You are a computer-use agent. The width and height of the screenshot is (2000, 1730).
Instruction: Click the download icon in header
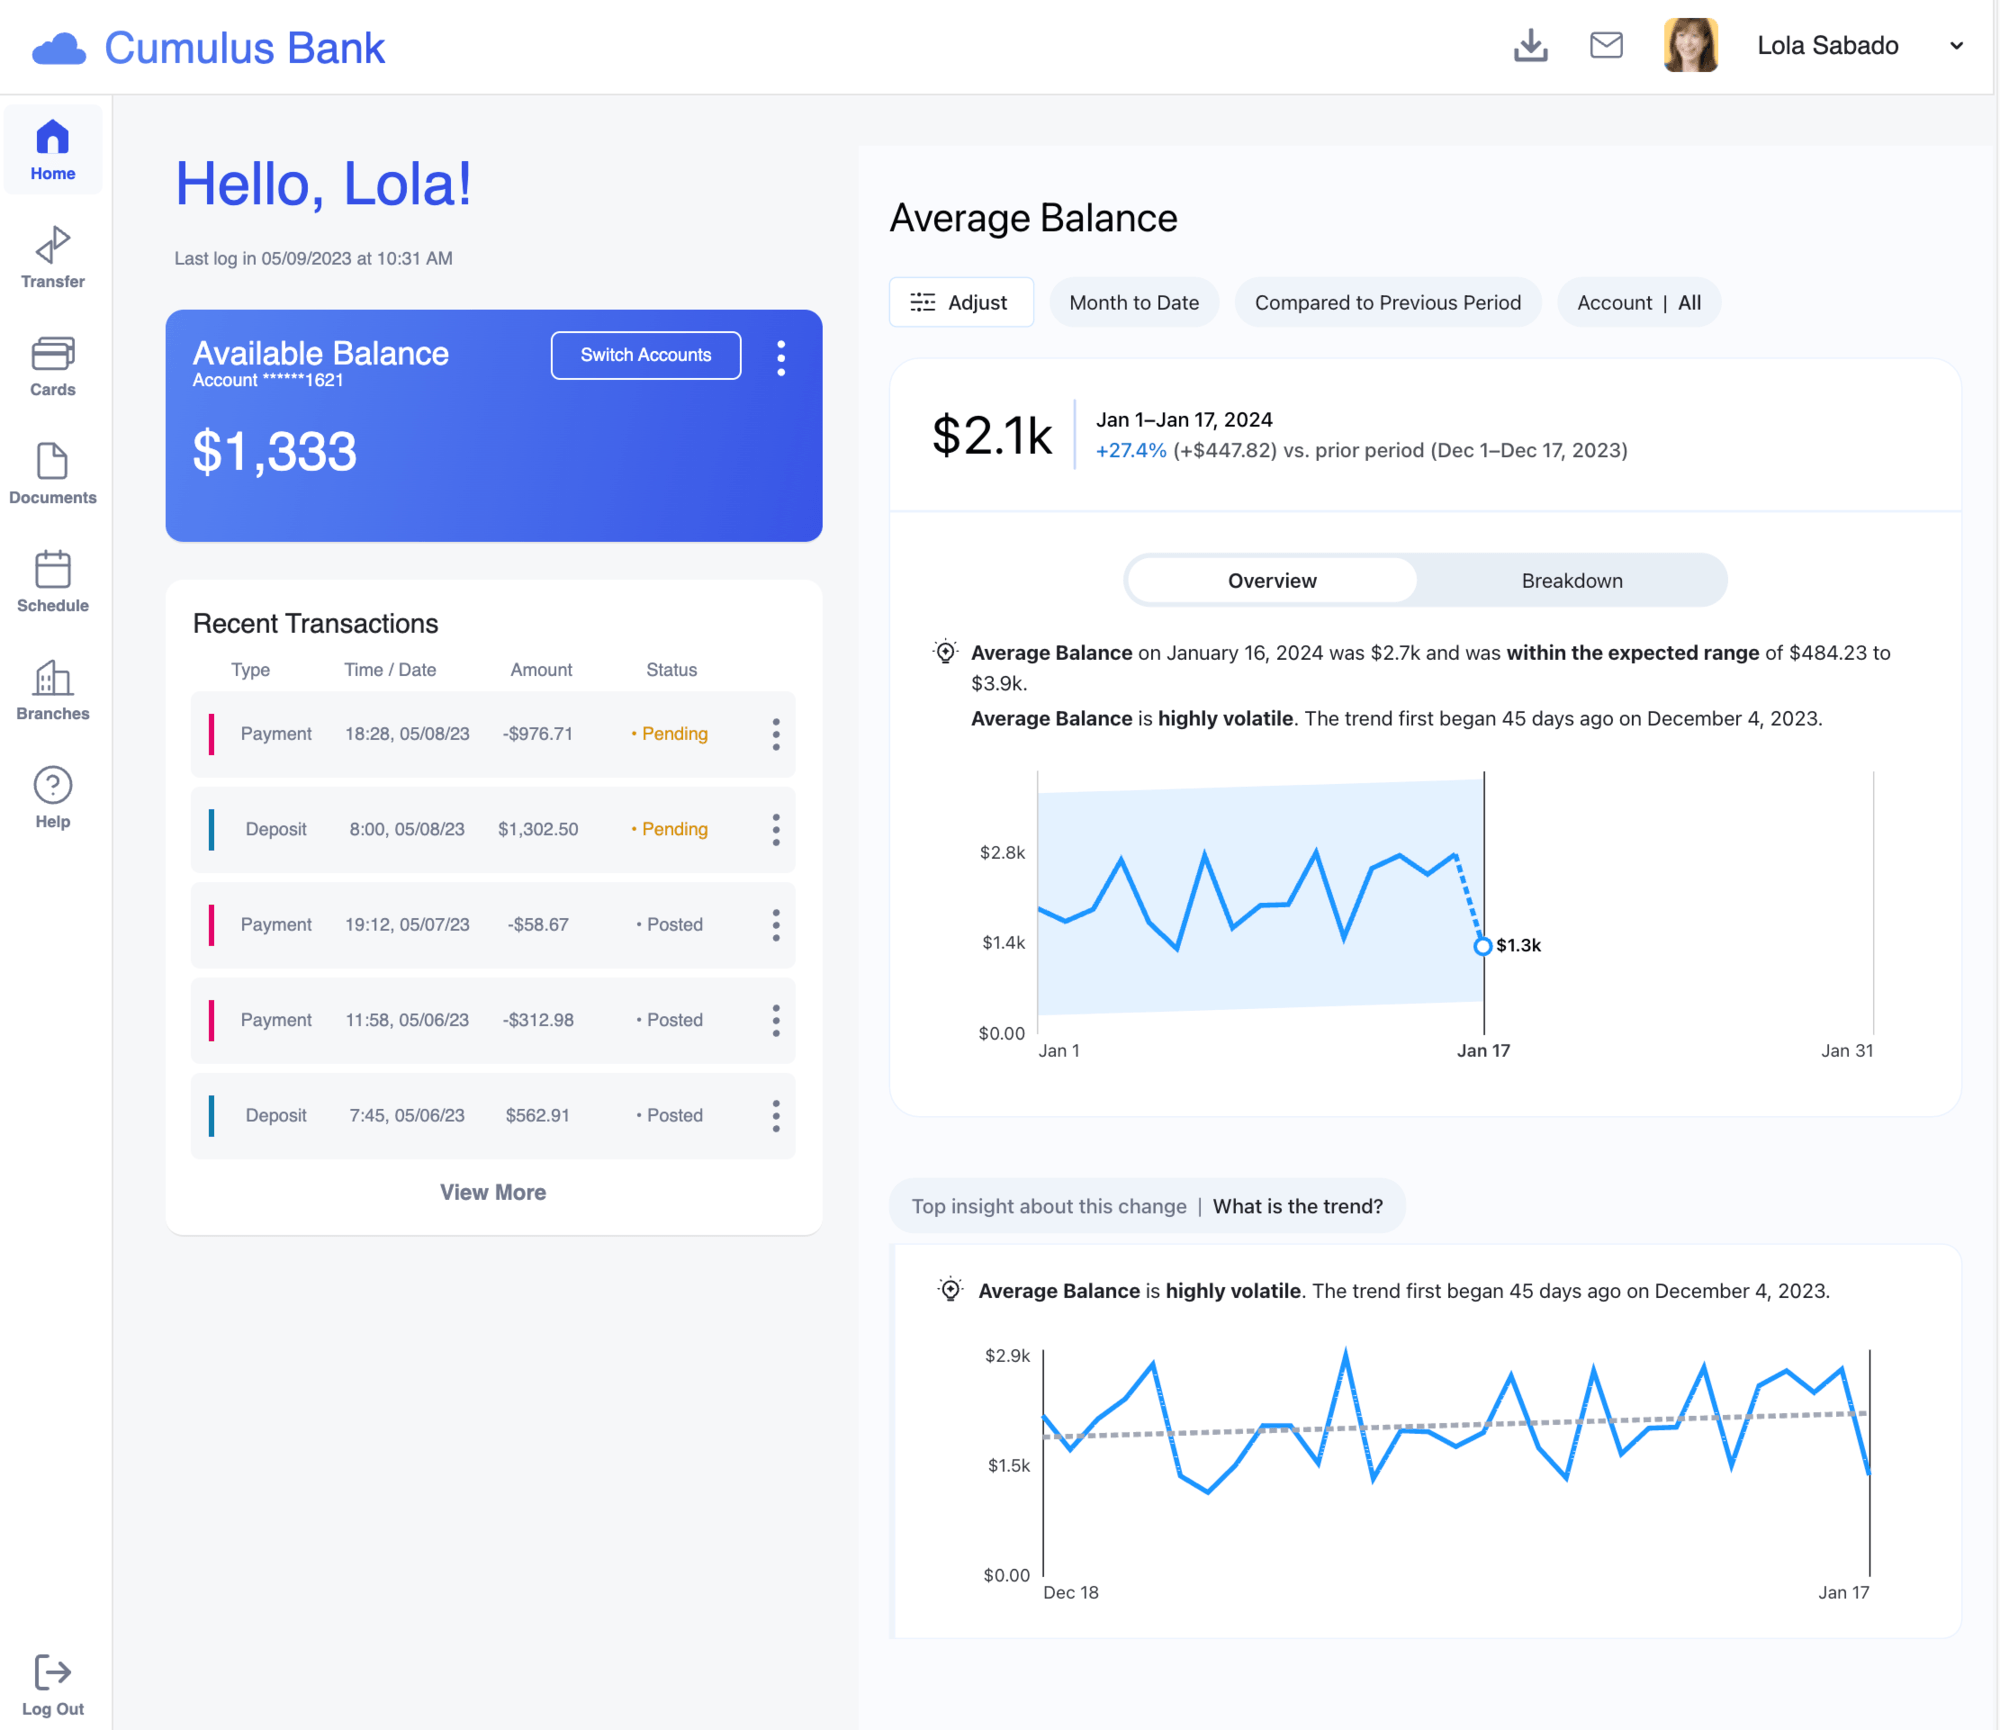1530,45
